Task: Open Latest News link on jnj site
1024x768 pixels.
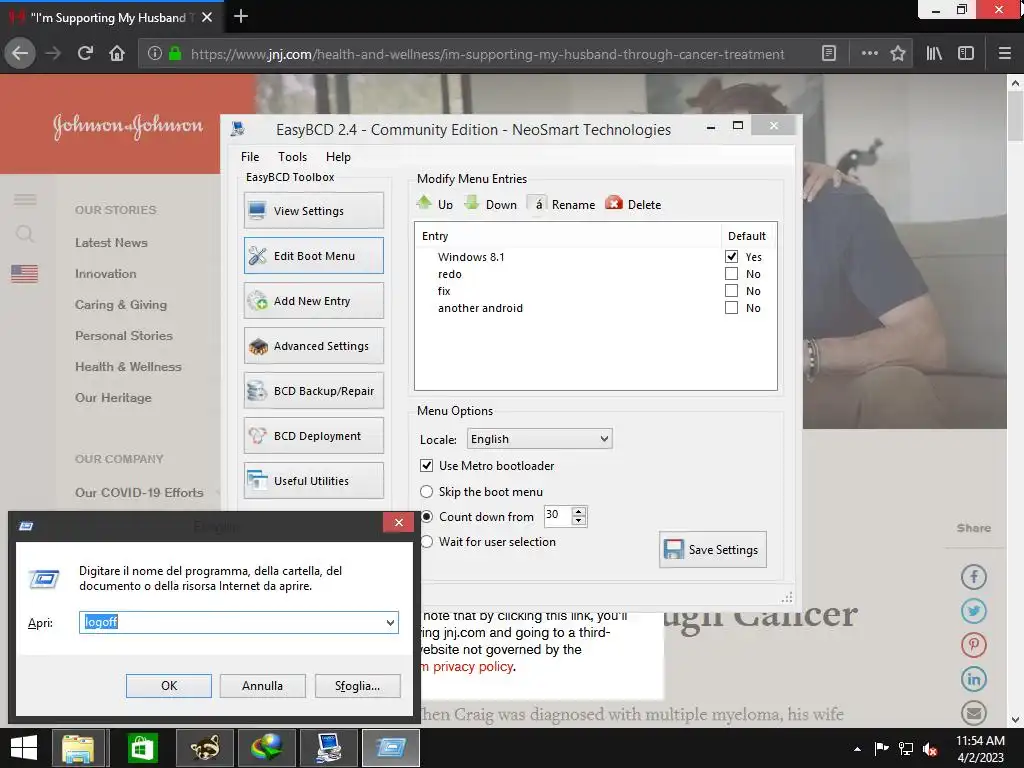Action: [x=111, y=242]
